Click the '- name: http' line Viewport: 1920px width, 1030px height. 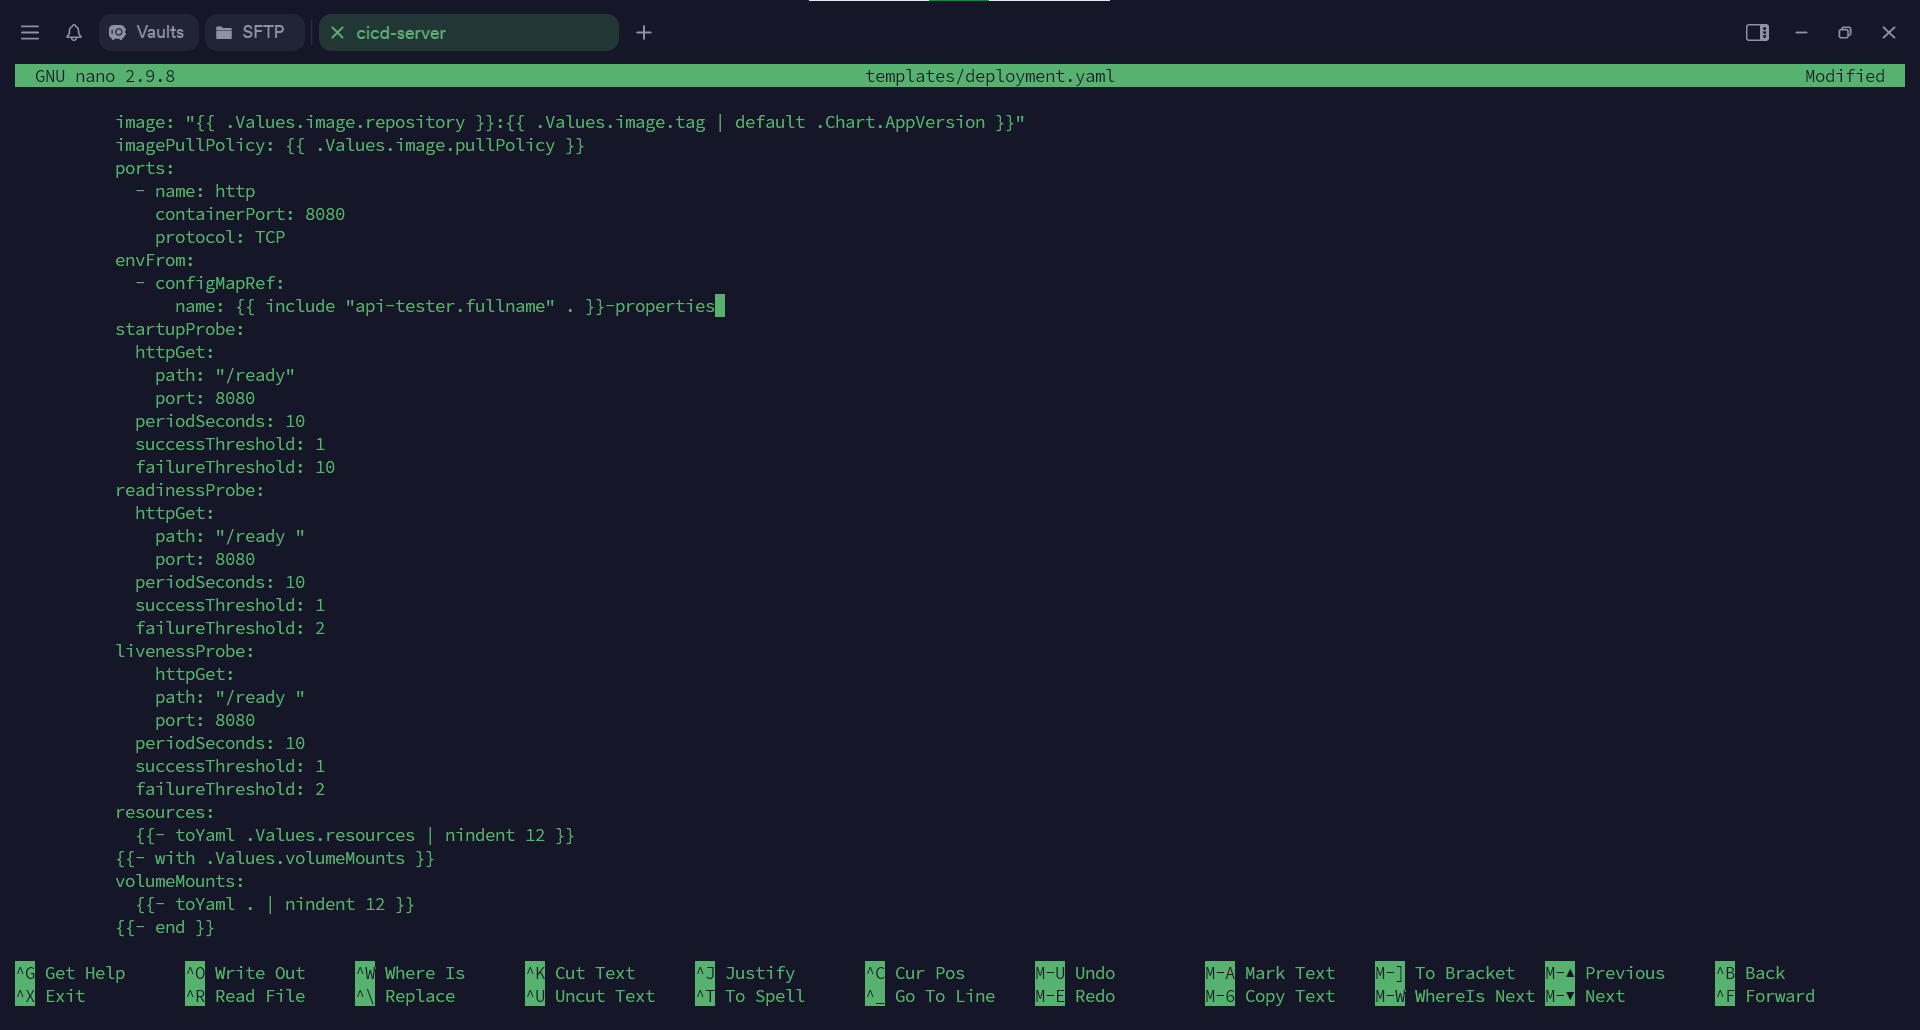(x=195, y=191)
